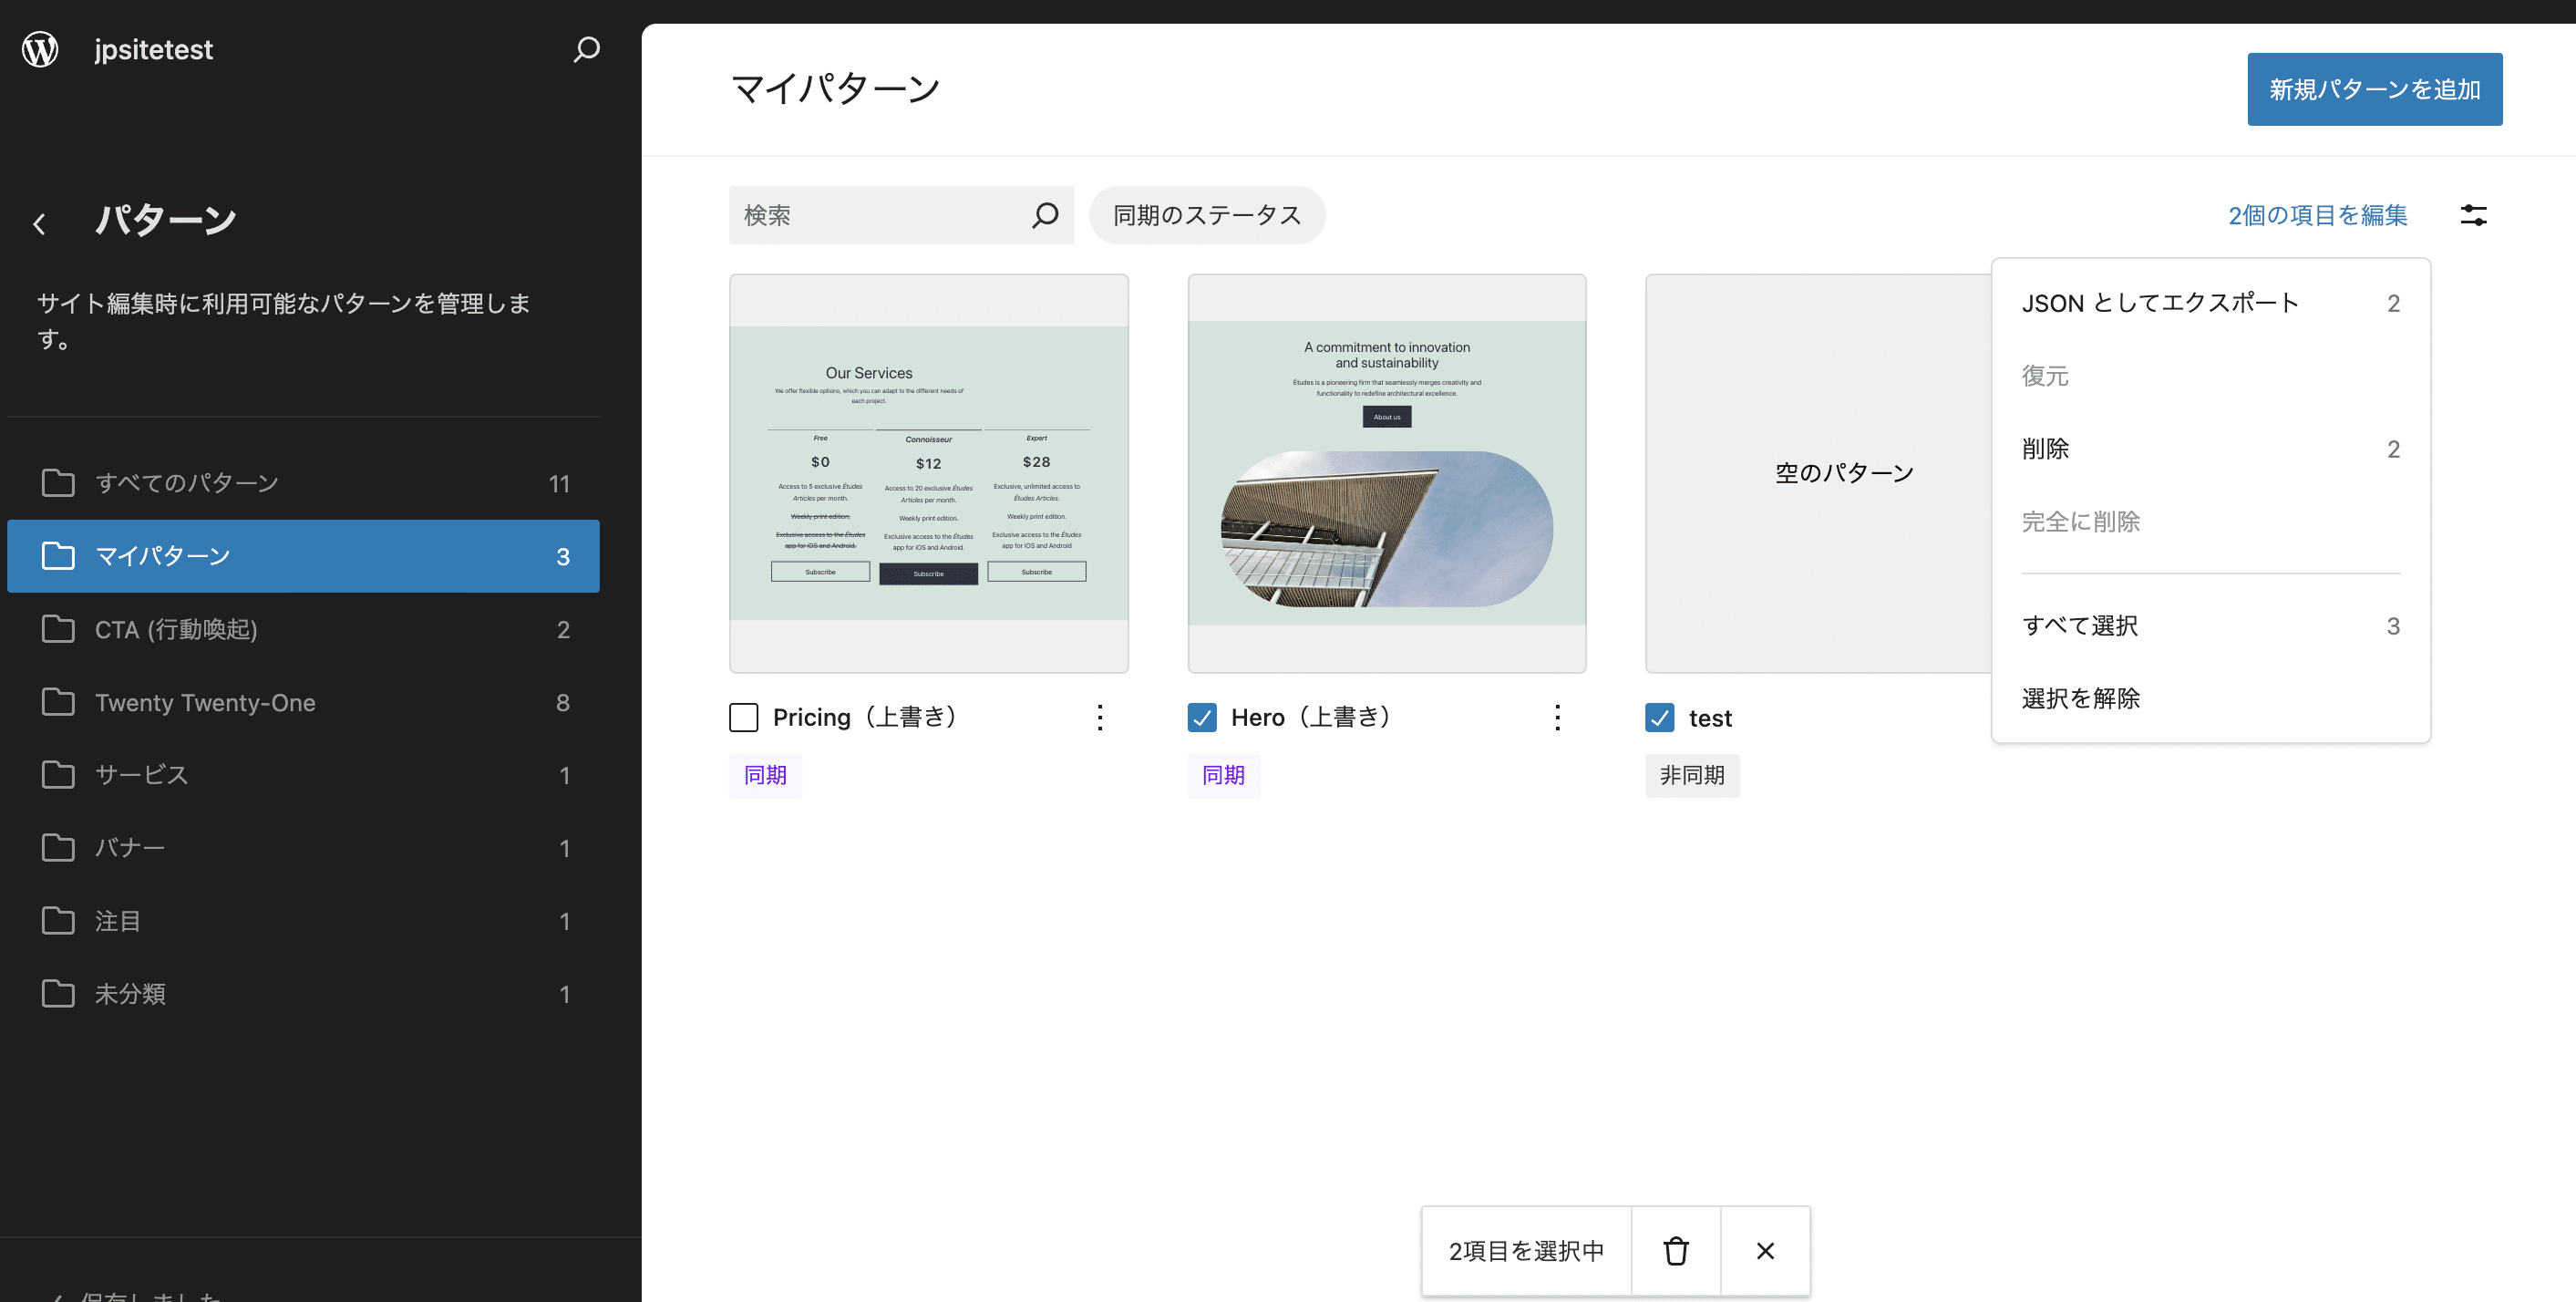Open view options sliders icon
2576x1302 pixels.
(2473, 215)
